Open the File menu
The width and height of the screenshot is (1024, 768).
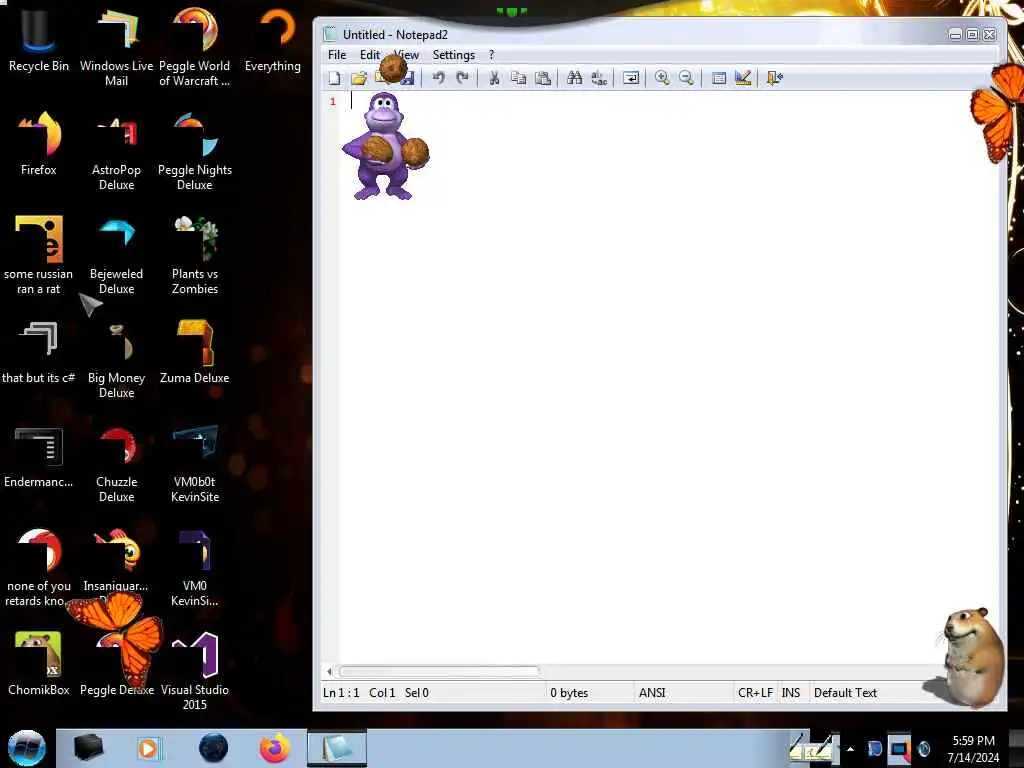click(337, 55)
